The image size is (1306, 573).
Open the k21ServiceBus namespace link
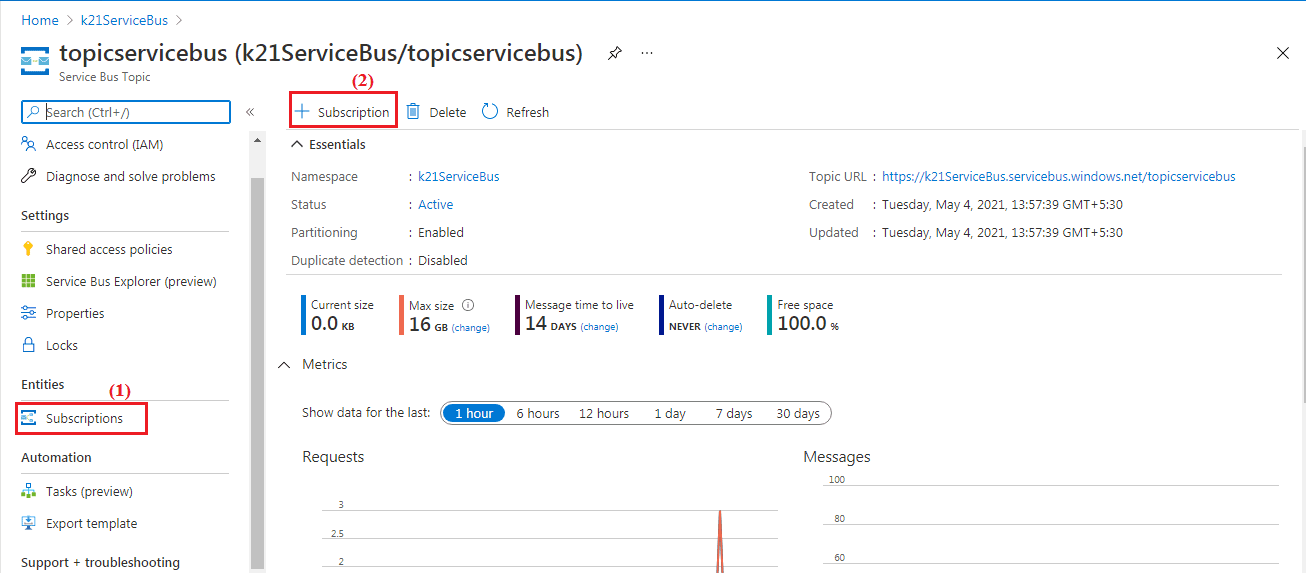(458, 177)
